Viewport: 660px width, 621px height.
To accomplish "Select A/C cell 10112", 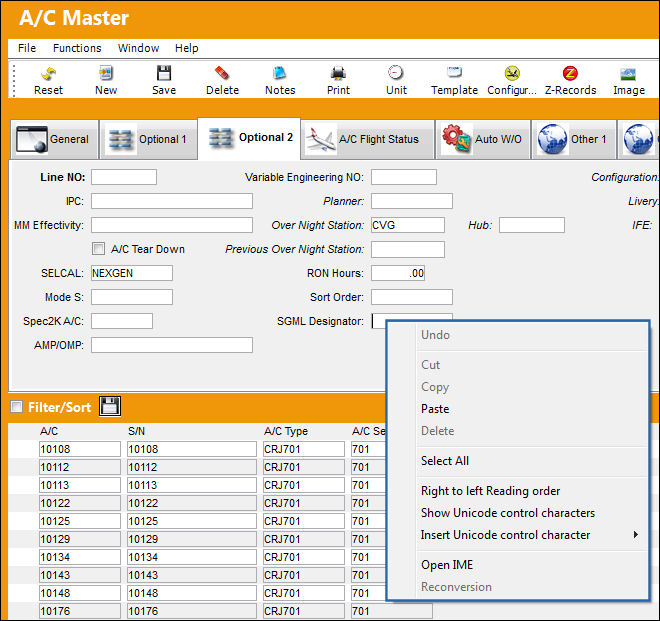I will [80, 467].
